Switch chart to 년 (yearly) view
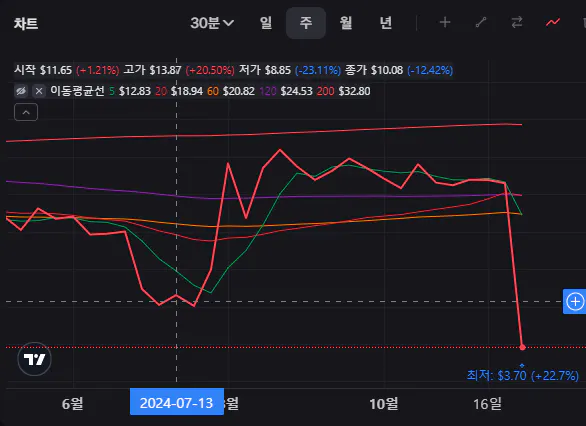The height and width of the screenshot is (426, 586). [x=386, y=23]
